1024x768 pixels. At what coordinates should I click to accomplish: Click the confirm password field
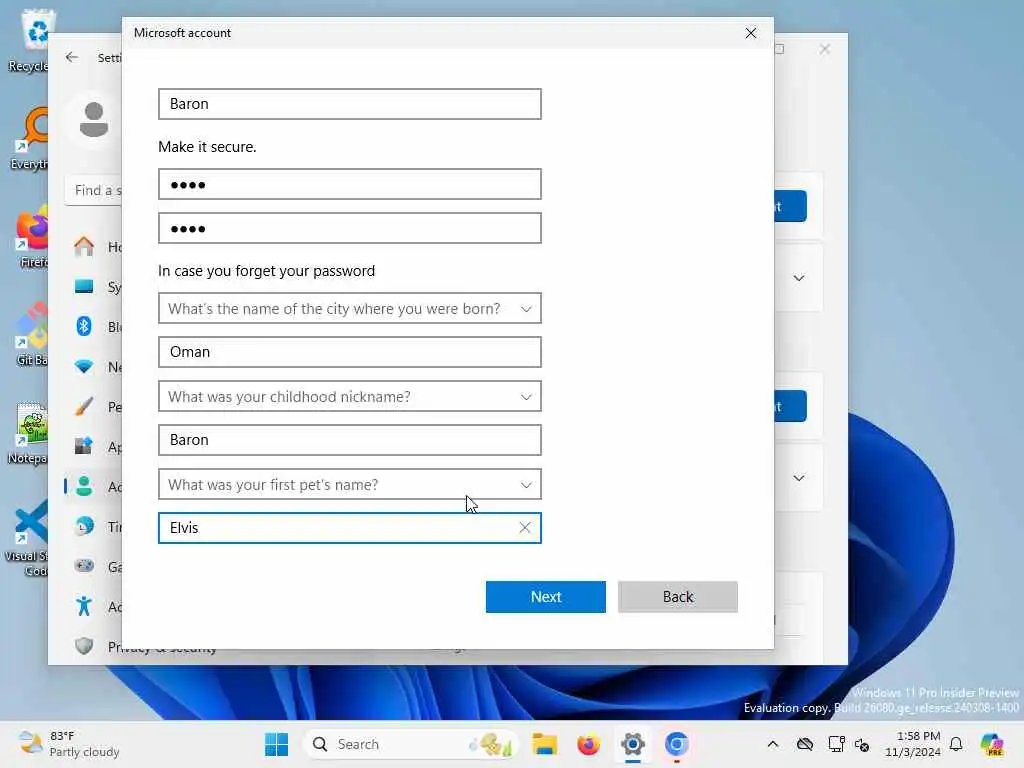pyautogui.click(x=349, y=228)
